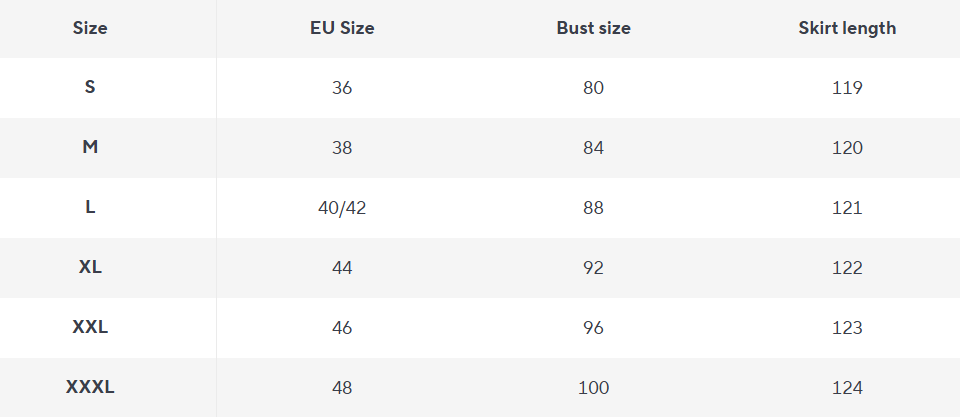Select the L size row label
The width and height of the screenshot is (960, 417).
point(90,207)
